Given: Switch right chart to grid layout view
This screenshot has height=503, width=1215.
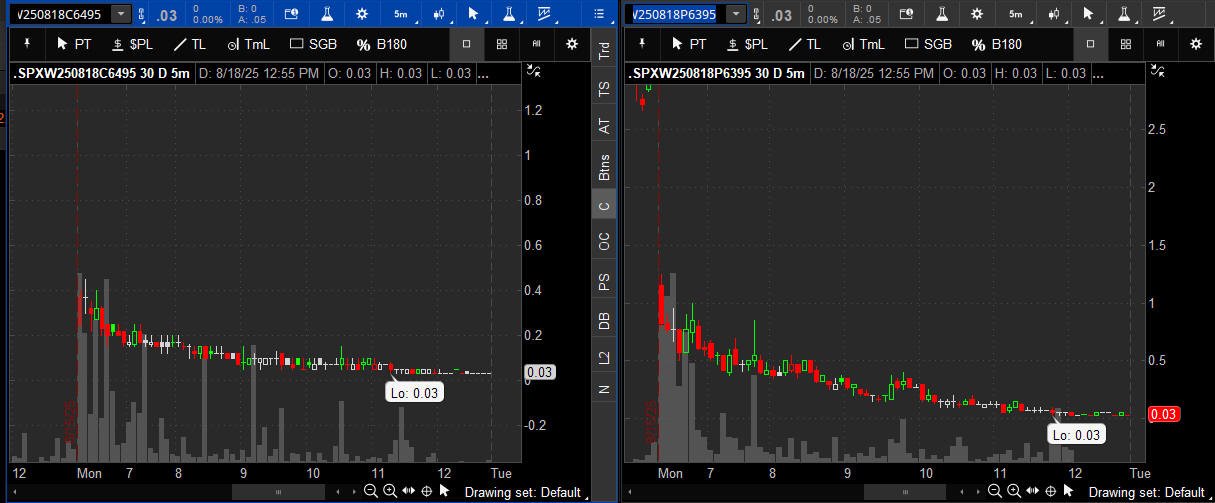Looking at the screenshot, I should [1125, 44].
